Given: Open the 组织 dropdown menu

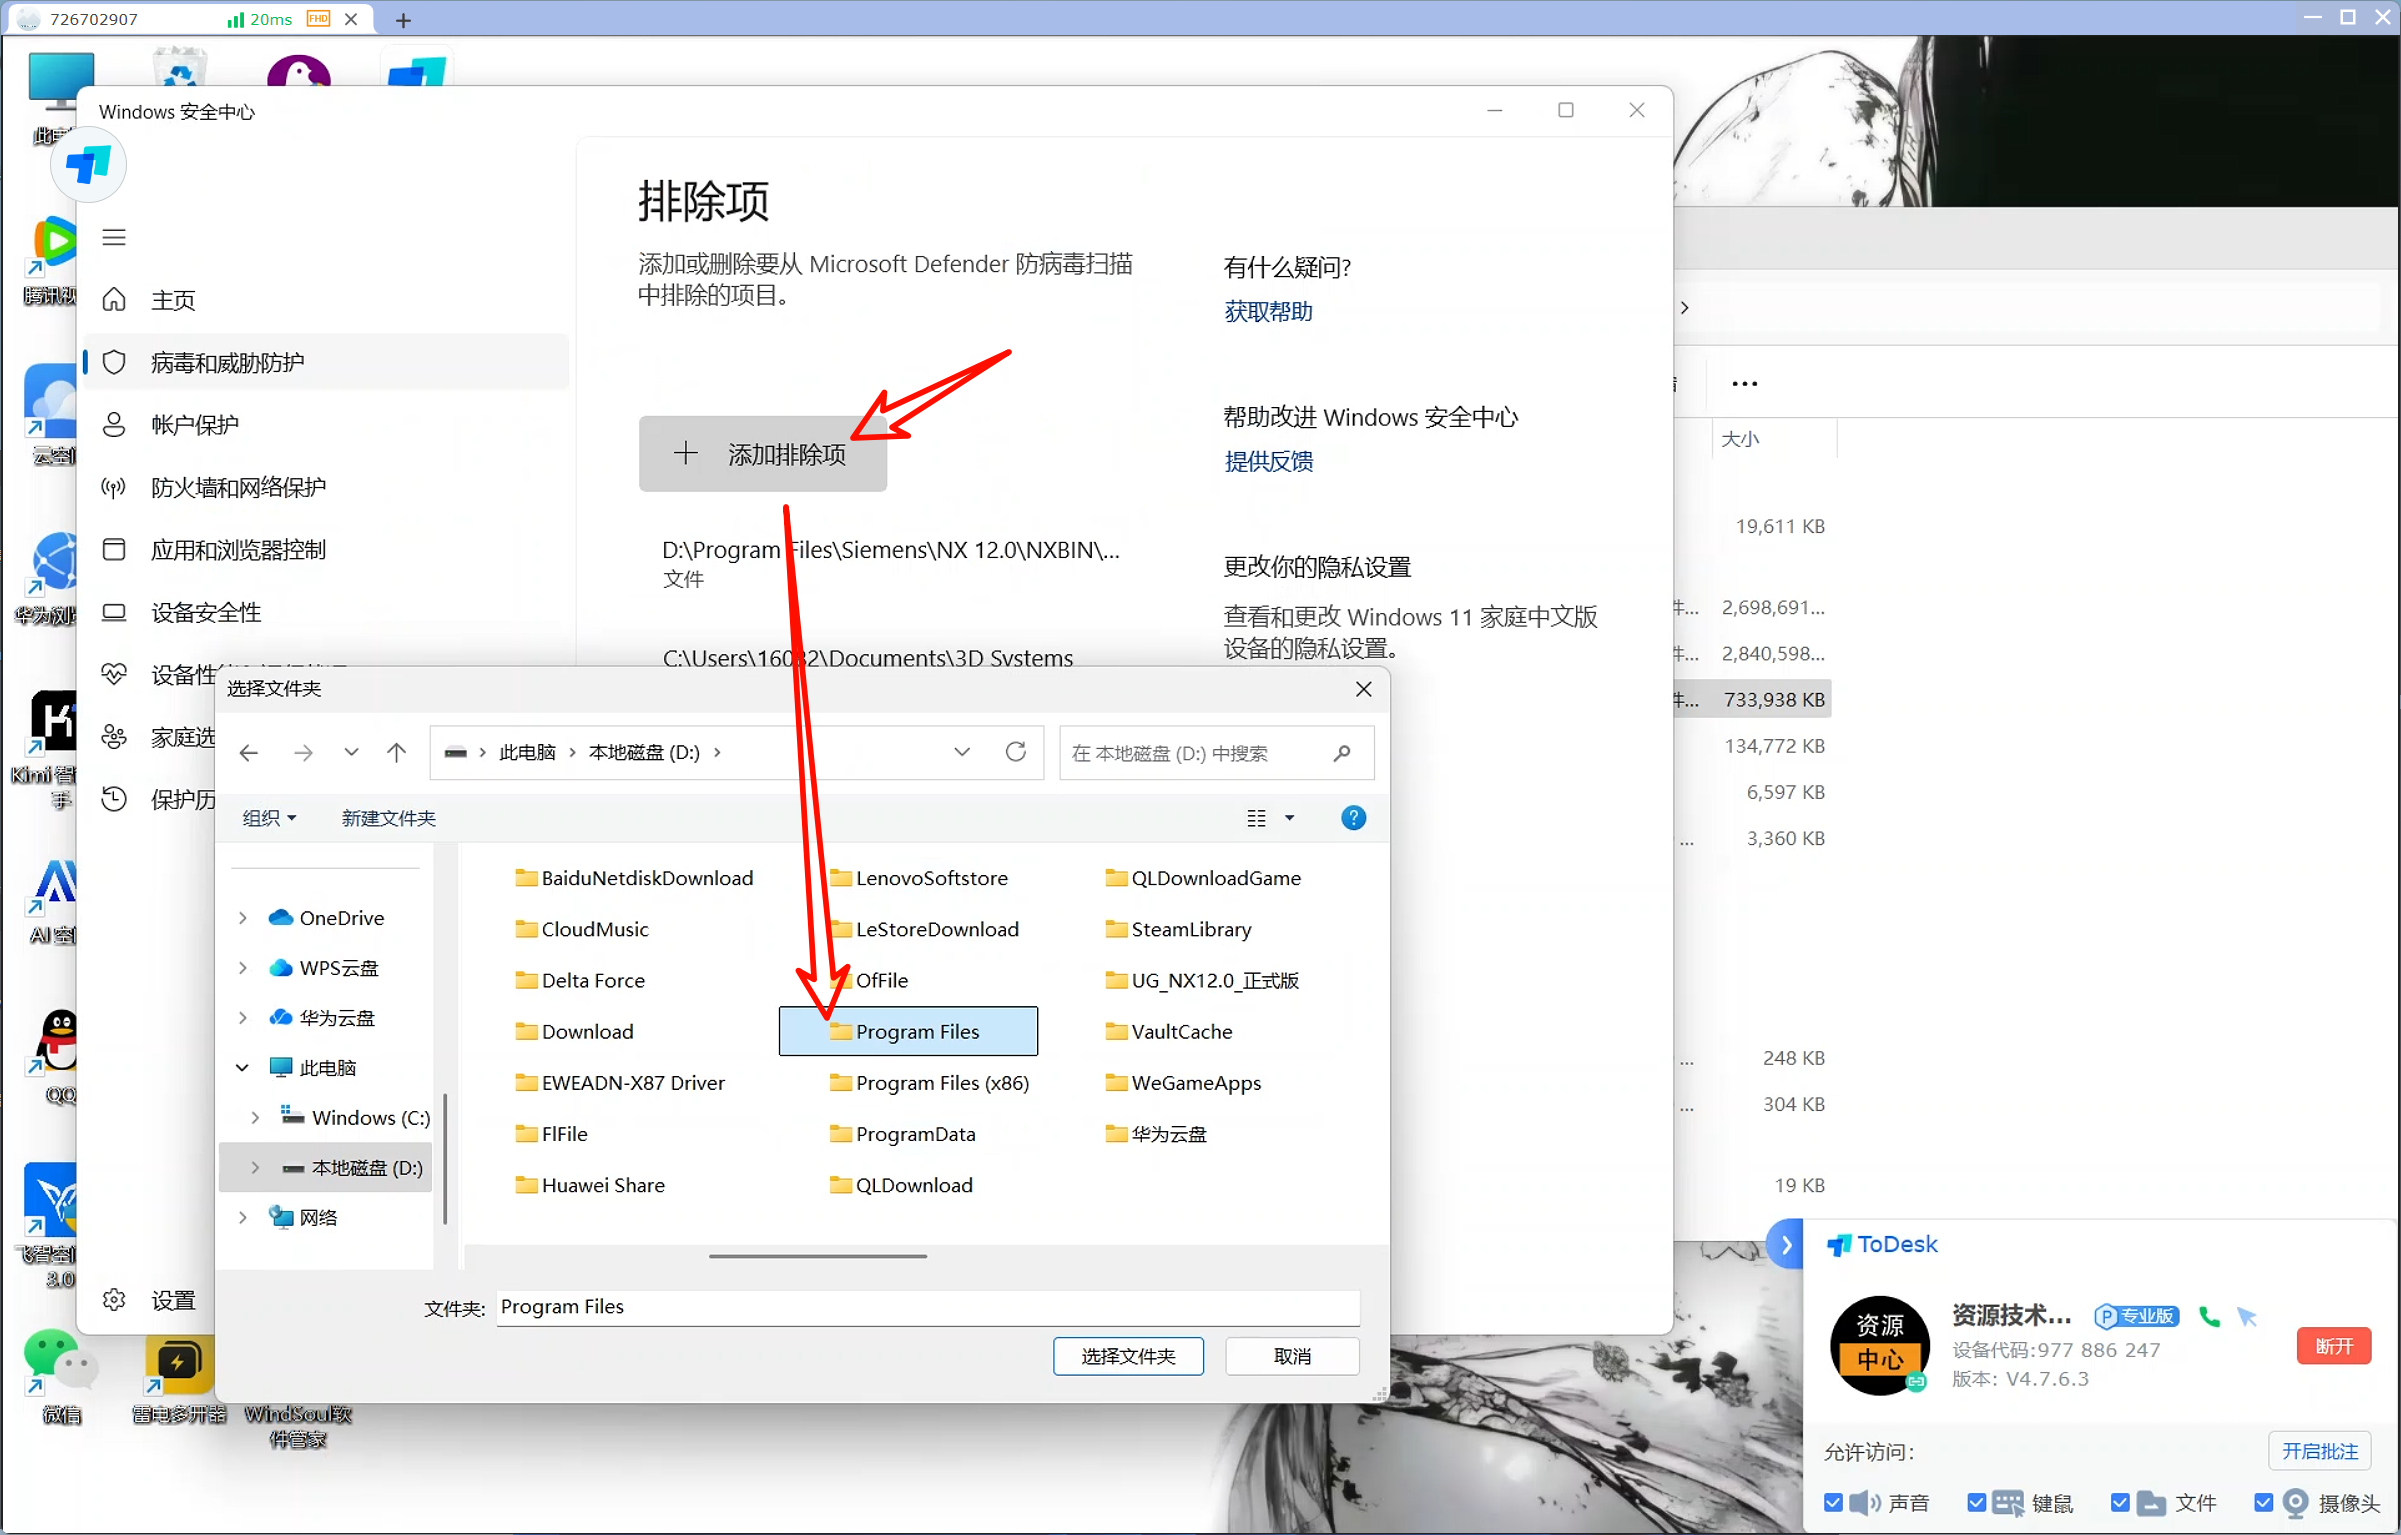Looking at the screenshot, I should coord(269,818).
